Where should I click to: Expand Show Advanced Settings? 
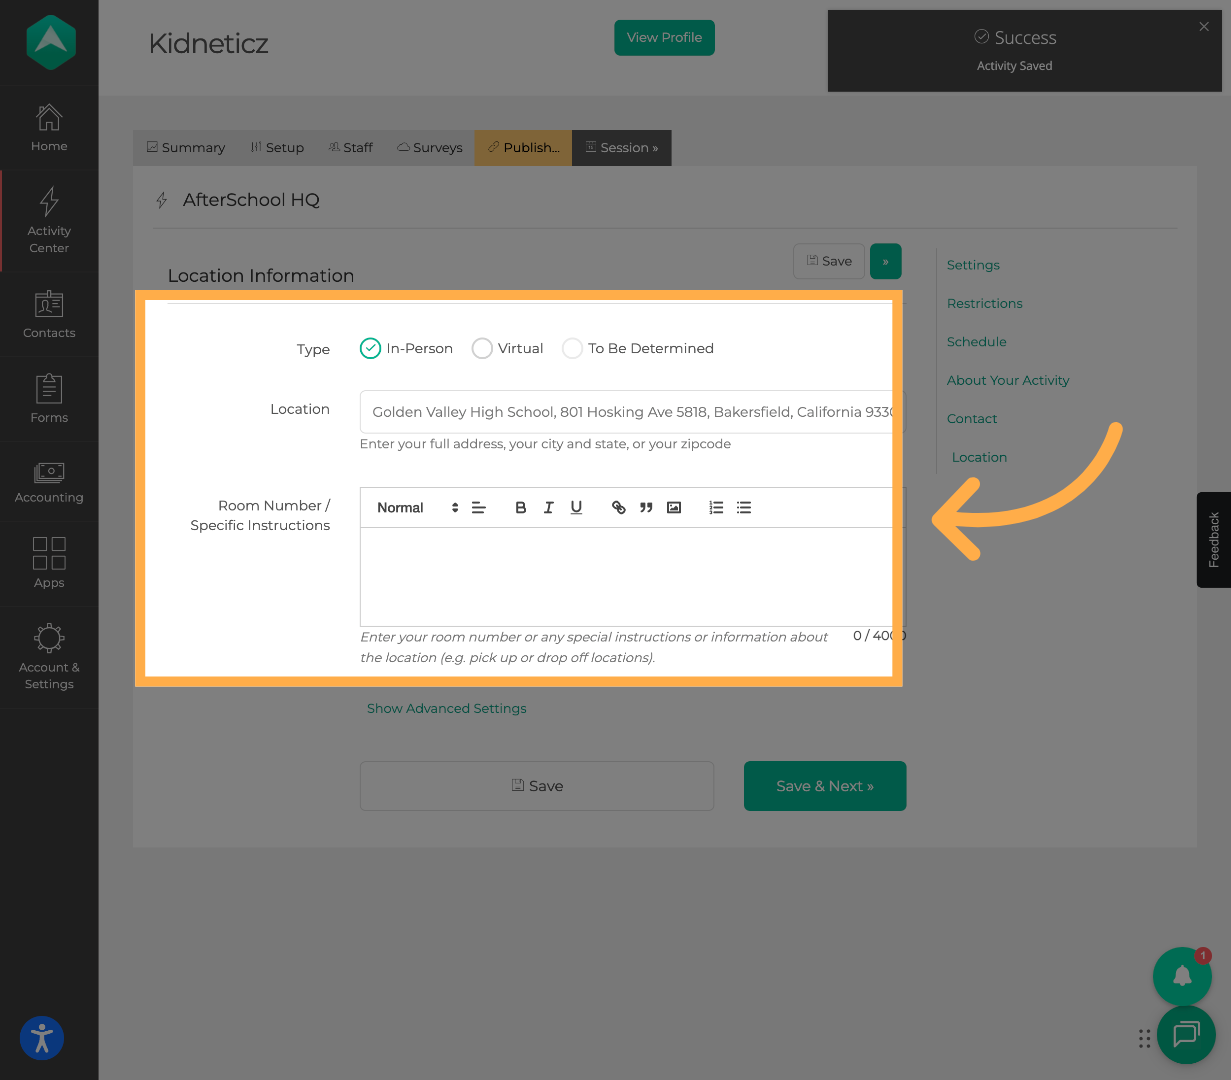pyautogui.click(x=446, y=708)
